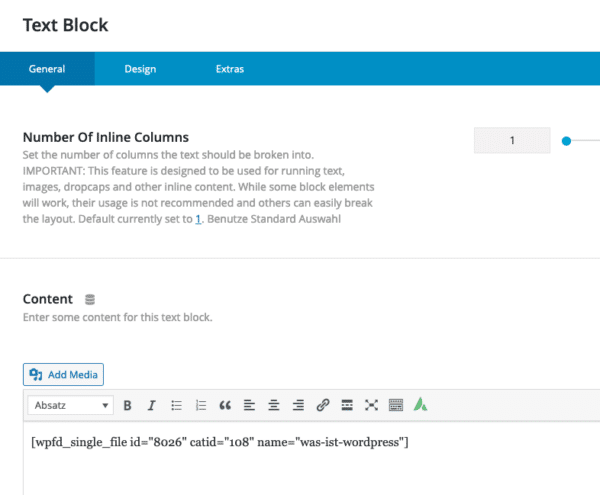Insert or edit a link
The width and height of the screenshot is (600, 495).
click(x=323, y=405)
